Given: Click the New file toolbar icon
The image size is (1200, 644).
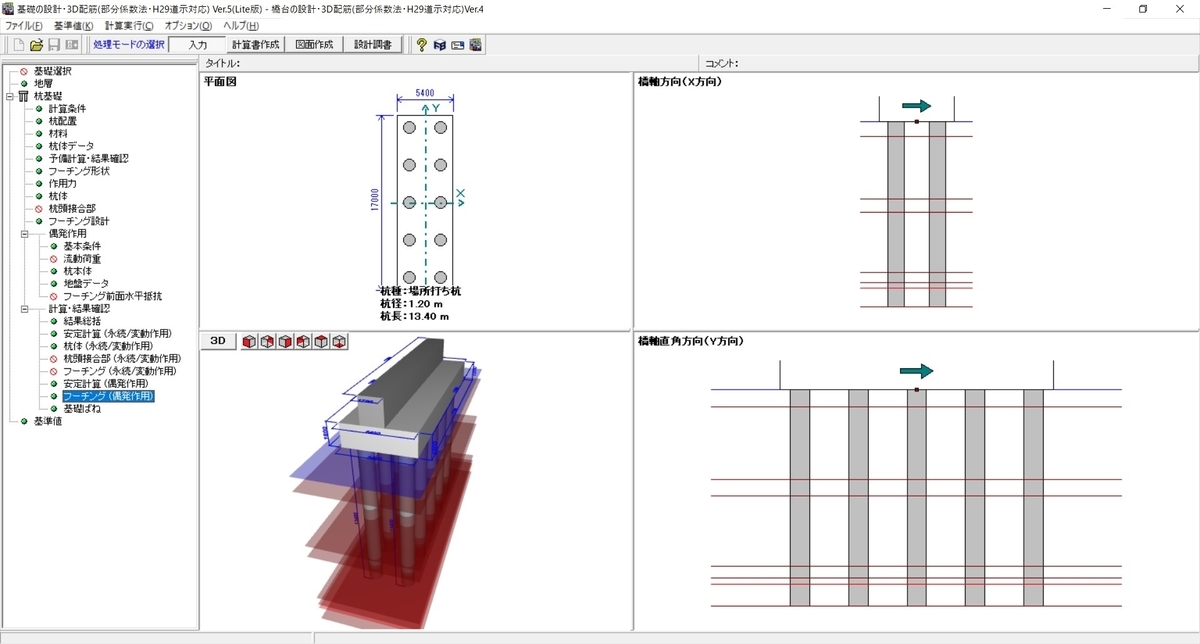Looking at the screenshot, I should click(x=19, y=45).
